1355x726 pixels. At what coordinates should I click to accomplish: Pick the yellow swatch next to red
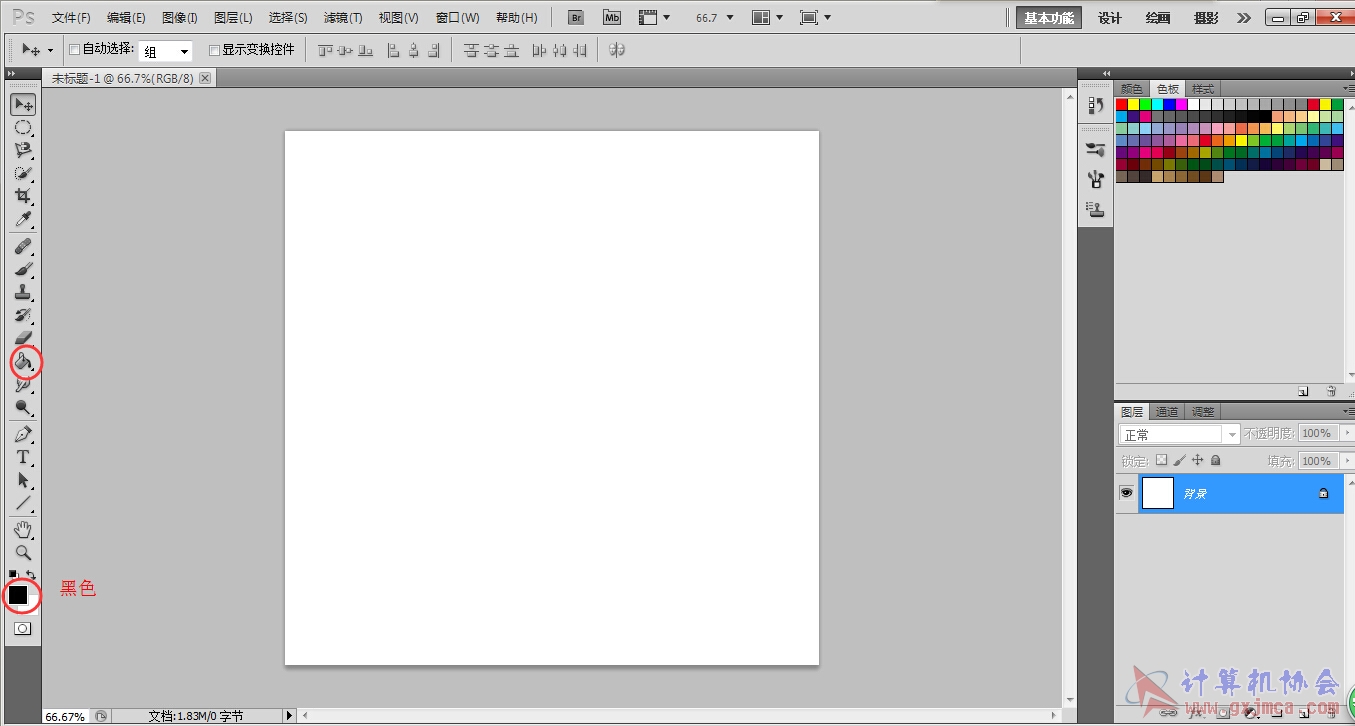pos(1134,104)
